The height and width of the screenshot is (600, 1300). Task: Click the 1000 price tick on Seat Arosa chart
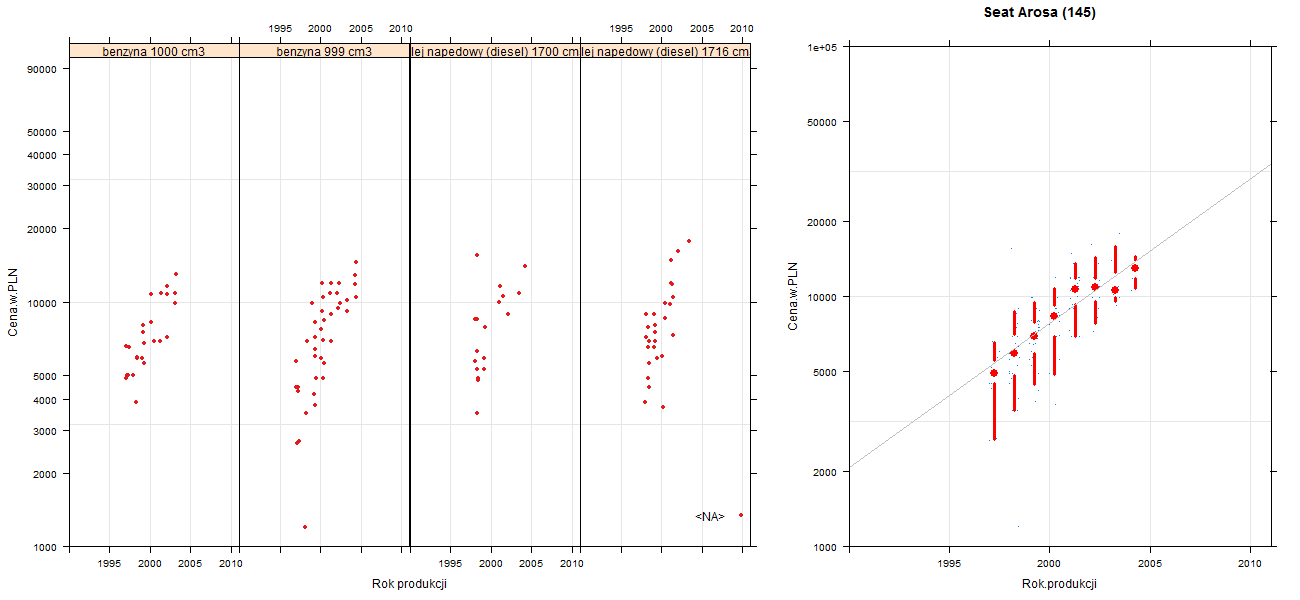[x=825, y=547]
